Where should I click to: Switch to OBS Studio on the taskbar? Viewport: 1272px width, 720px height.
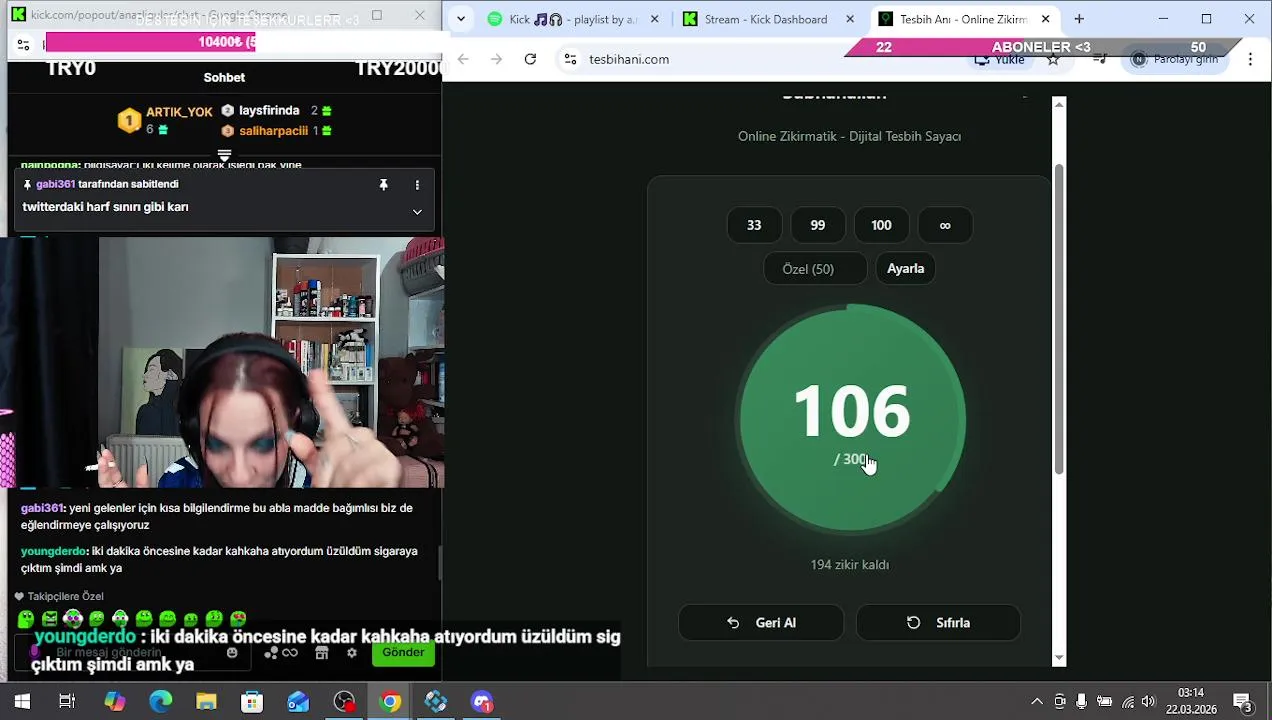tap(344, 702)
